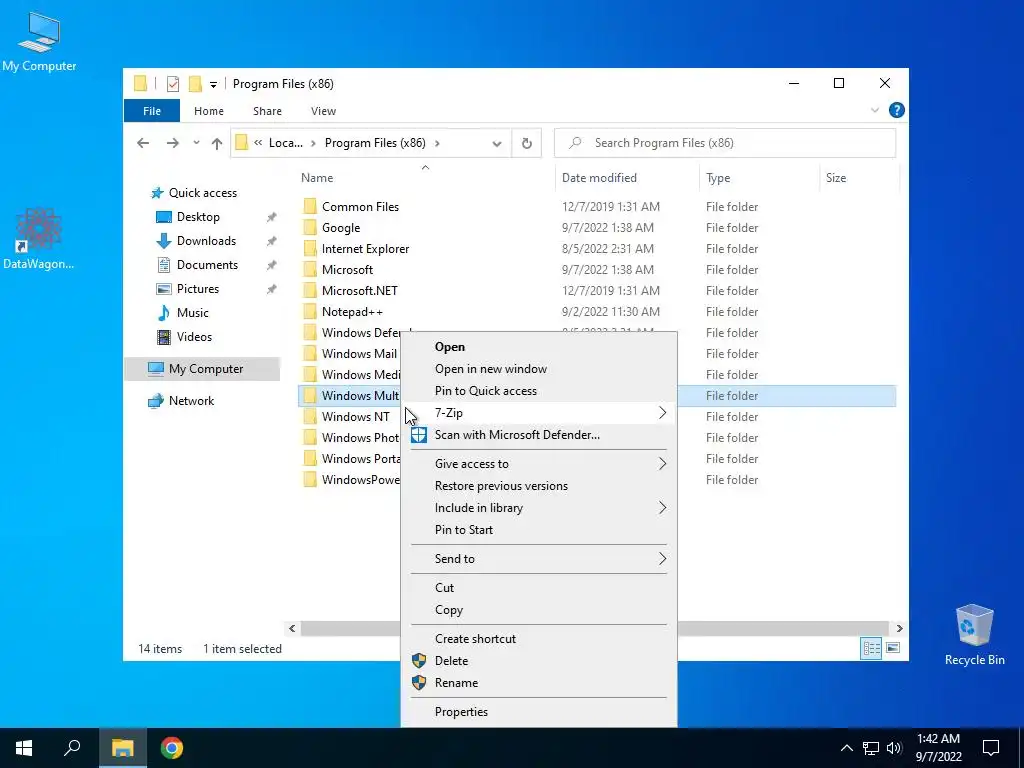
Task: Expand the Give access to submenu
Action: pos(539,464)
